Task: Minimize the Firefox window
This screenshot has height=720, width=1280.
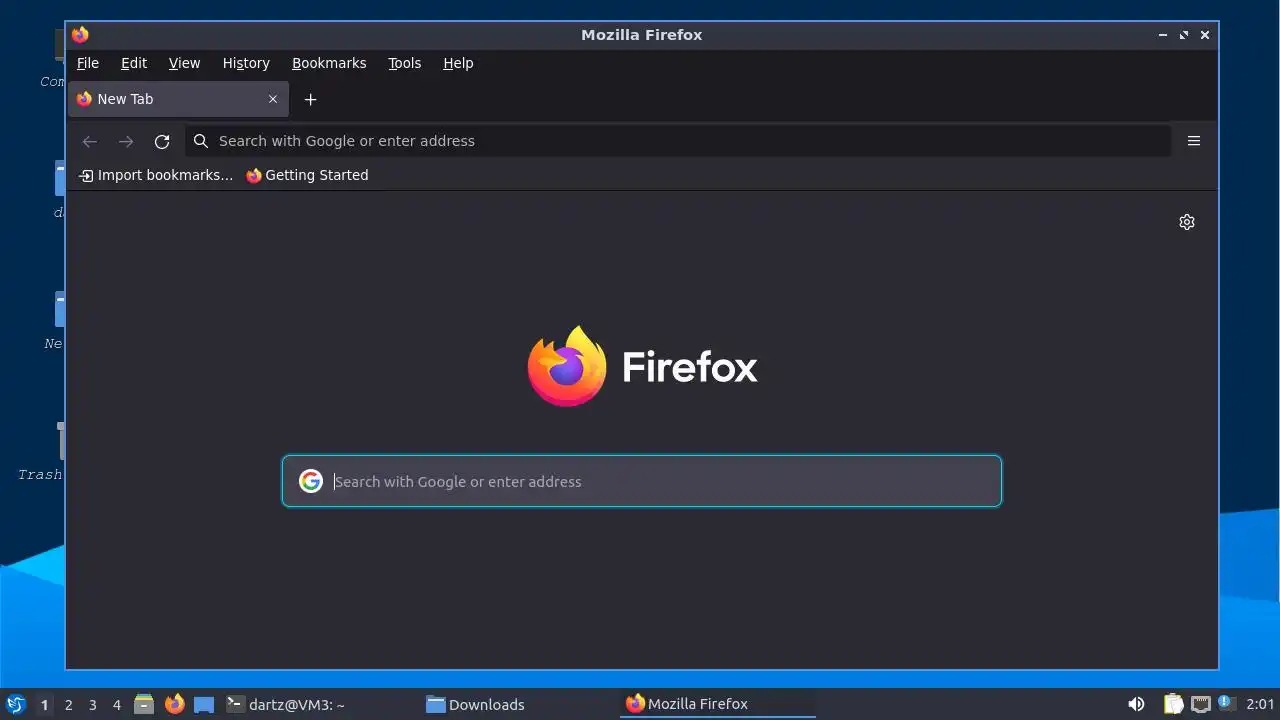Action: 1162,35
